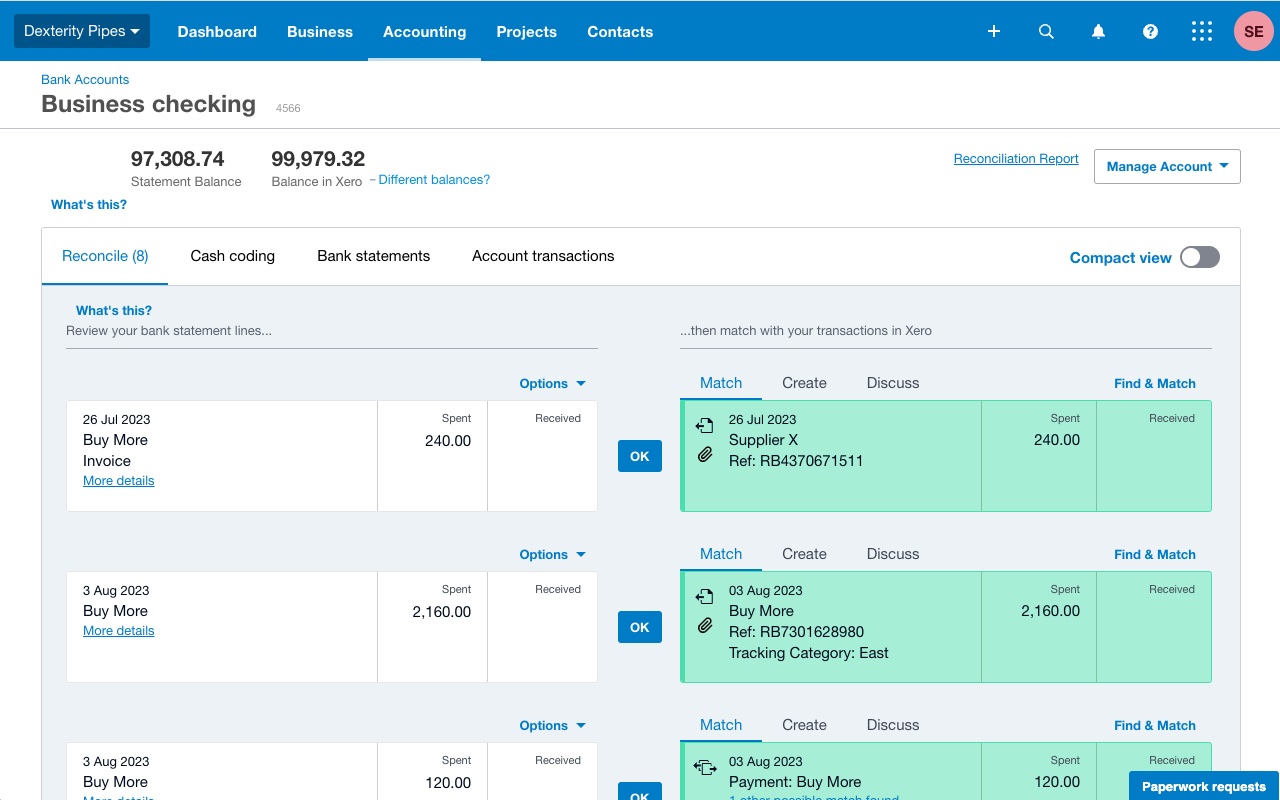The width and height of the screenshot is (1280, 800).
Task: Click the bill icon on Supplier X transaction
Action: coord(705,426)
